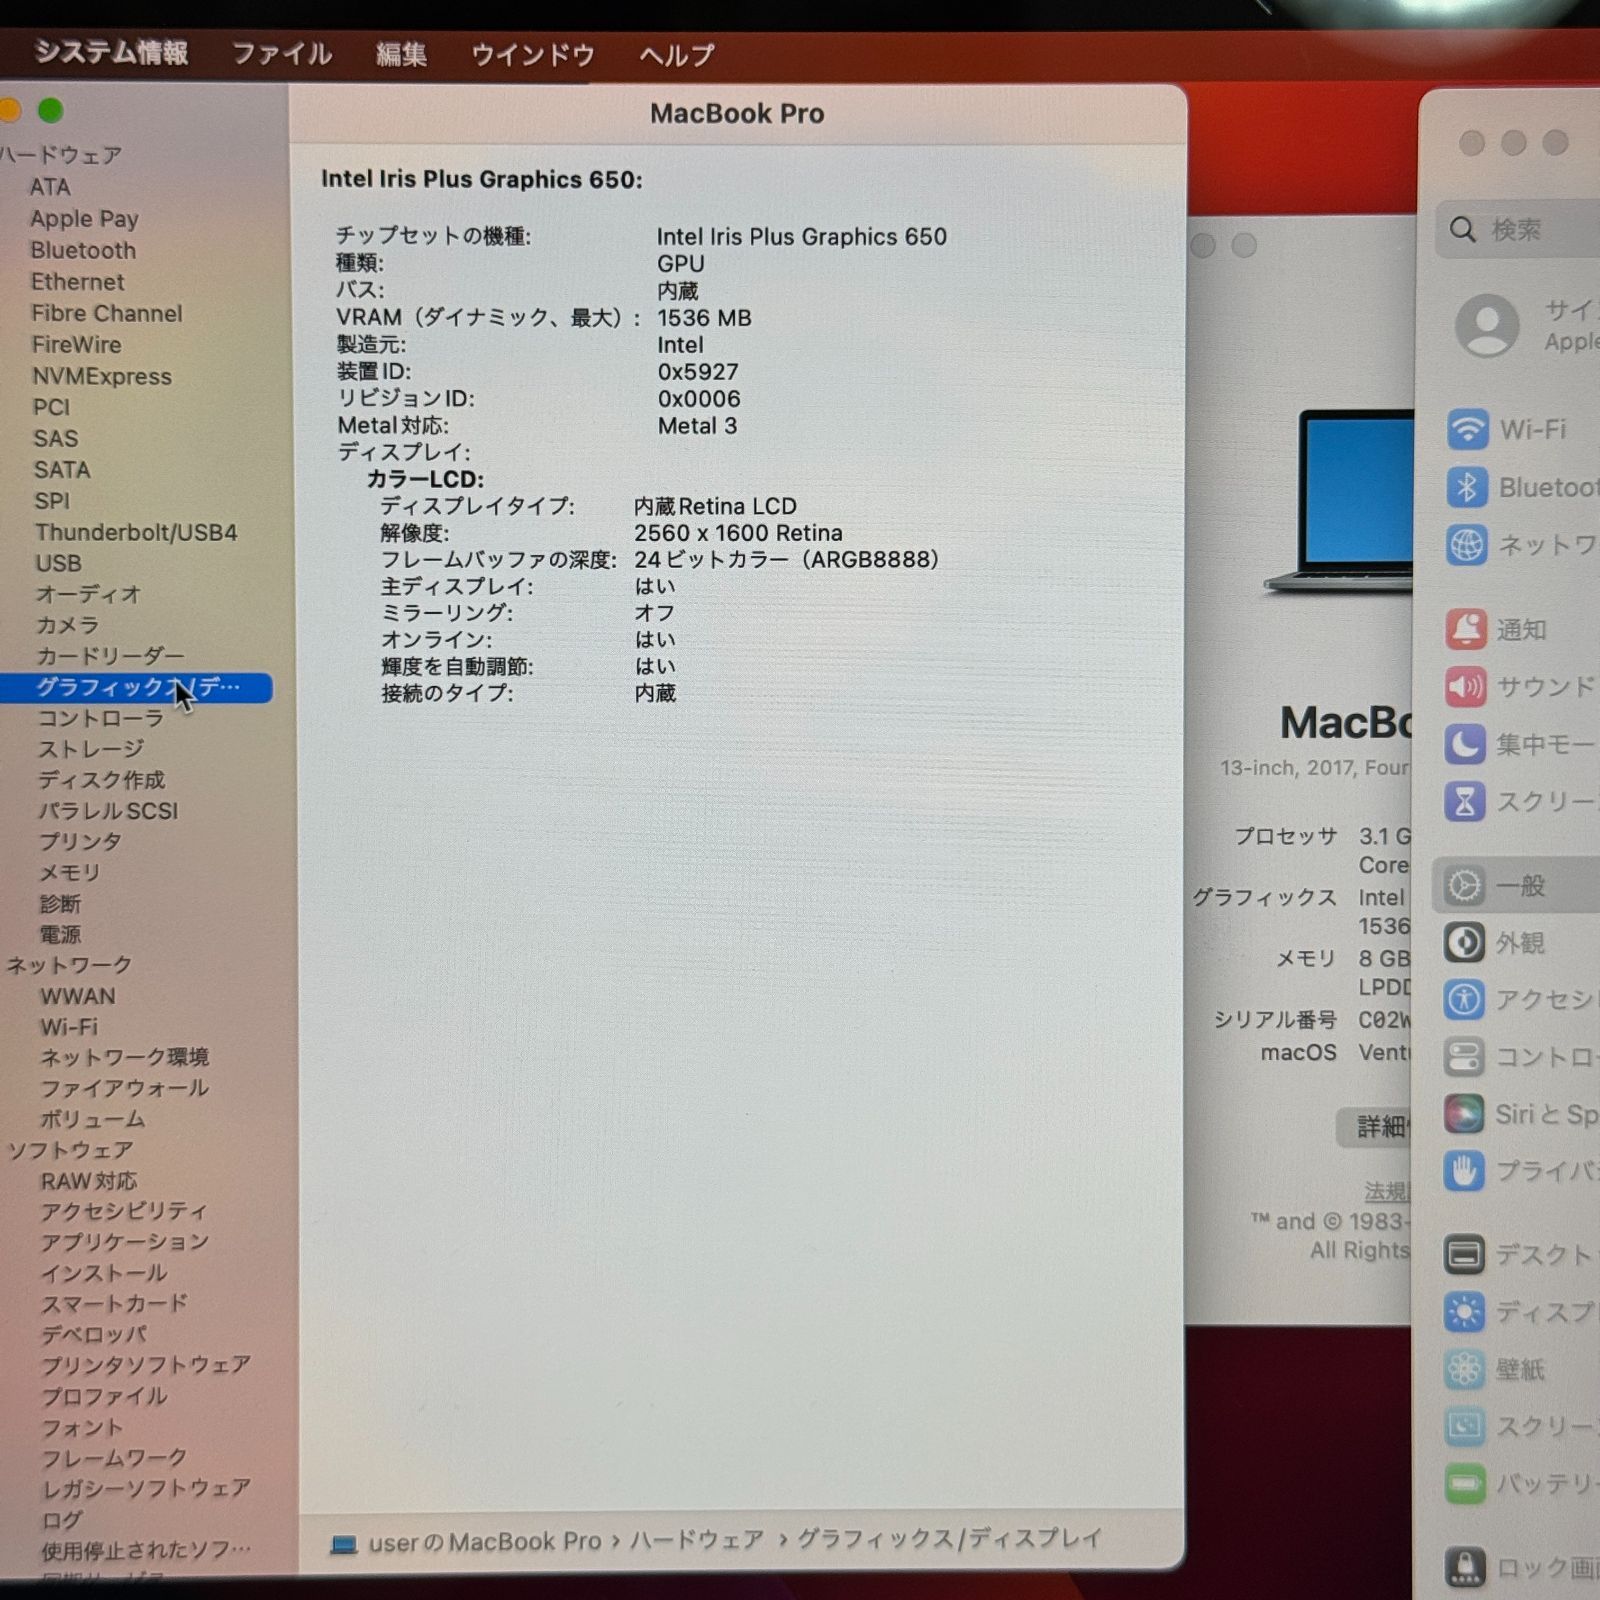The image size is (1600, 1600).
Task: Open the 通知 bell icon in System Settings
Action: click(x=1466, y=629)
